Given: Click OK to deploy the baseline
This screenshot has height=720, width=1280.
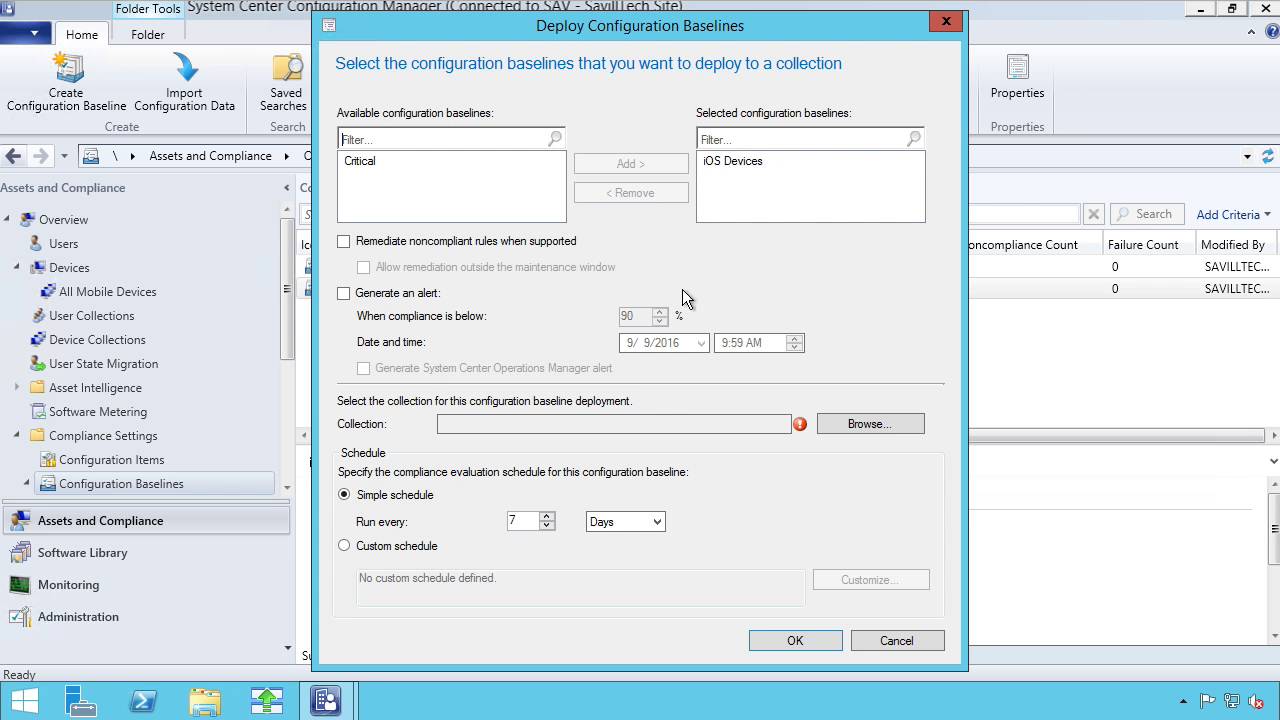Looking at the screenshot, I should click(x=795, y=641).
